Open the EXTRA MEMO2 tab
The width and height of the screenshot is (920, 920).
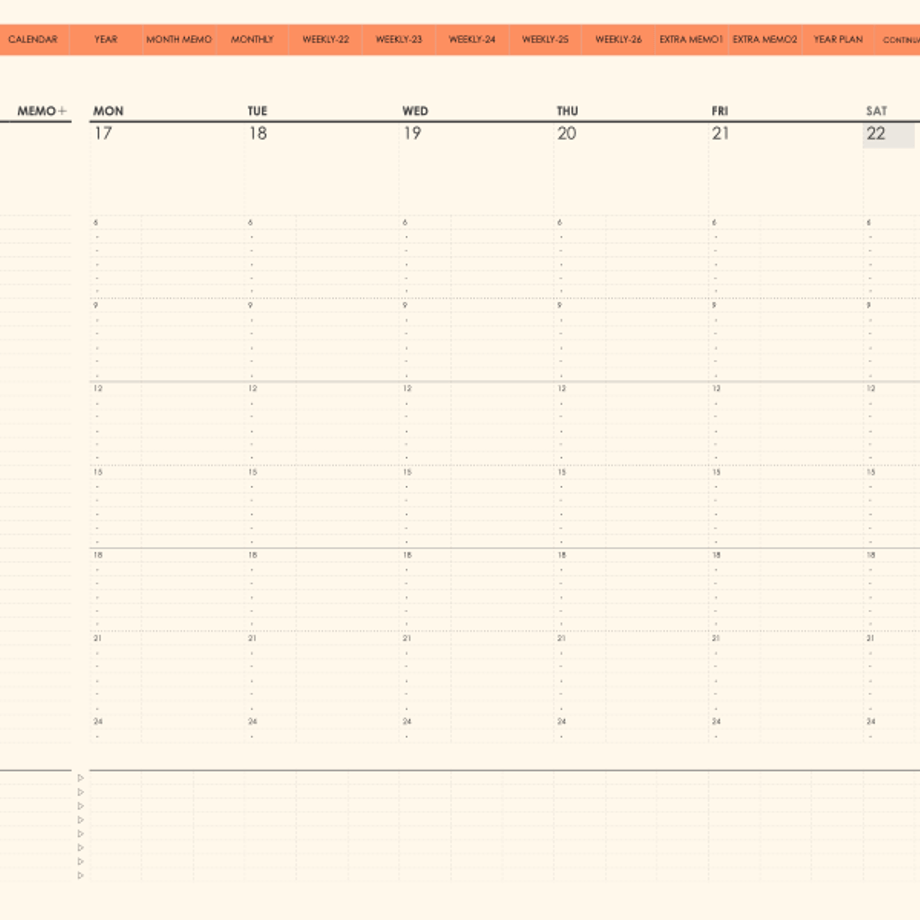765,39
